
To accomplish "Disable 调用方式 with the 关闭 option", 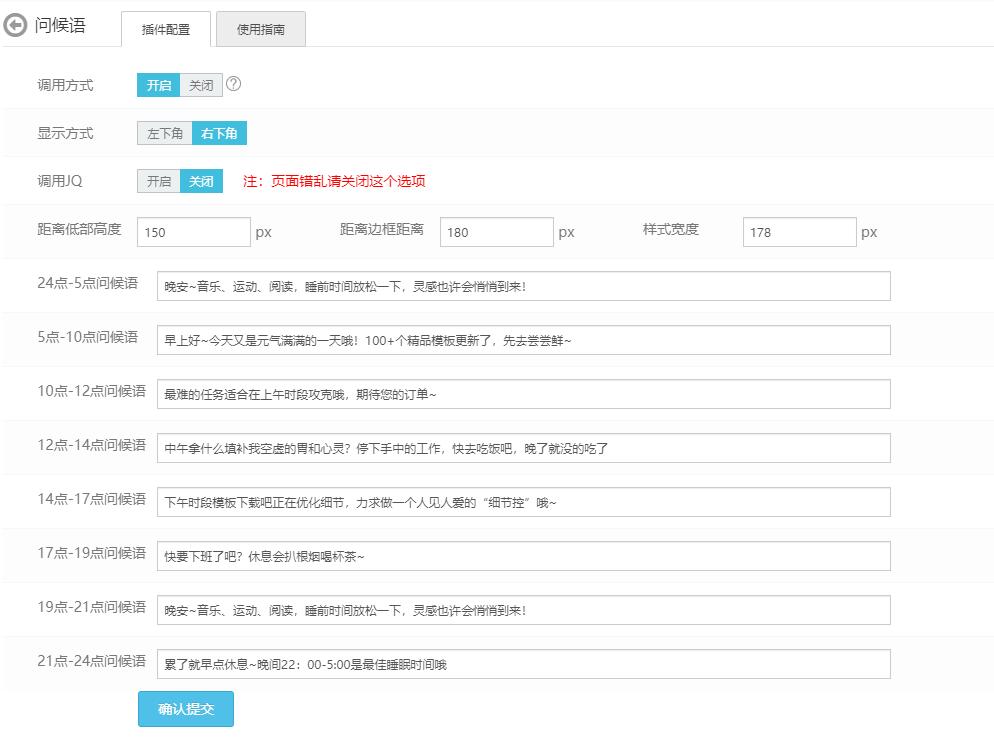I will pos(201,85).
